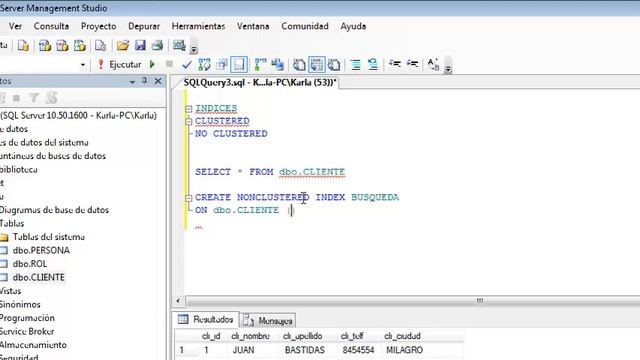Viewport: 640px width, 360px height.
Task: Open the Herramientas menu
Action: pos(198,26)
